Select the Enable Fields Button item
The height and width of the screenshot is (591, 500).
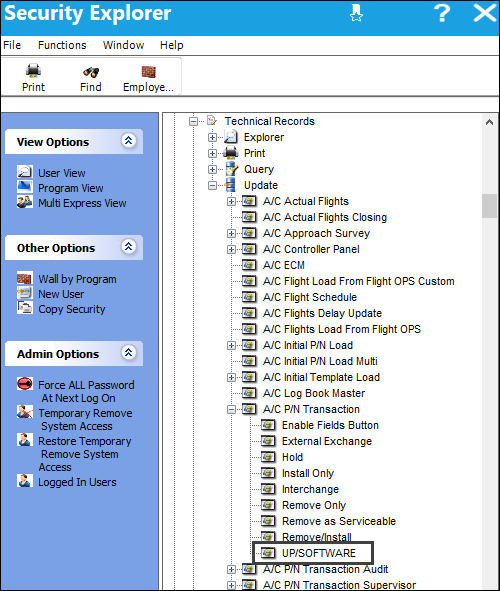tap(330, 425)
